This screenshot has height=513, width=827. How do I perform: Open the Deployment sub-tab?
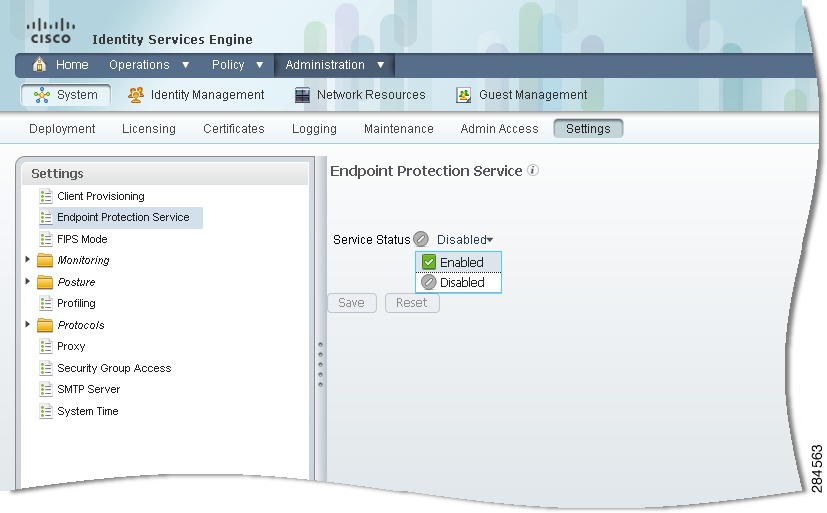point(62,129)
